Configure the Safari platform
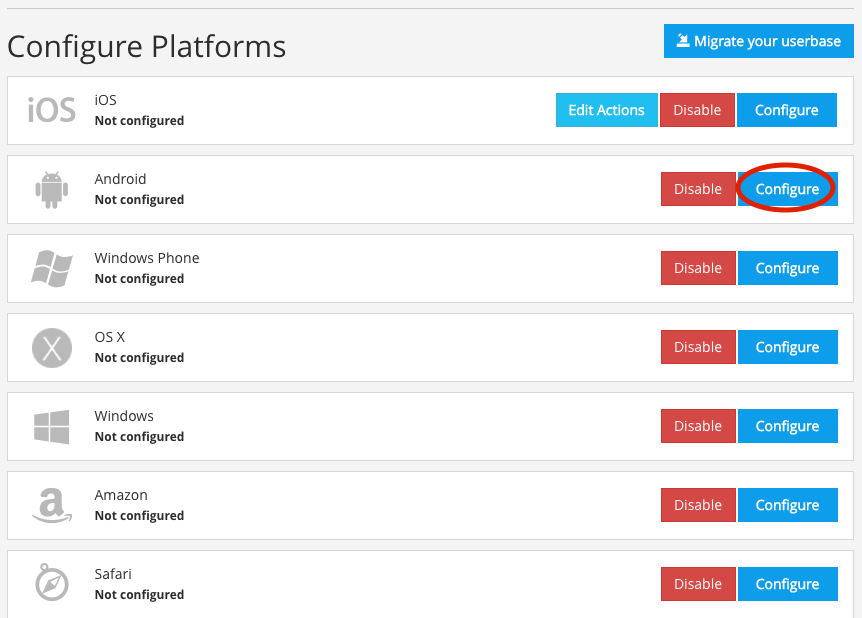The height and width of the screenshot is (618, 862). click(787, 584)
